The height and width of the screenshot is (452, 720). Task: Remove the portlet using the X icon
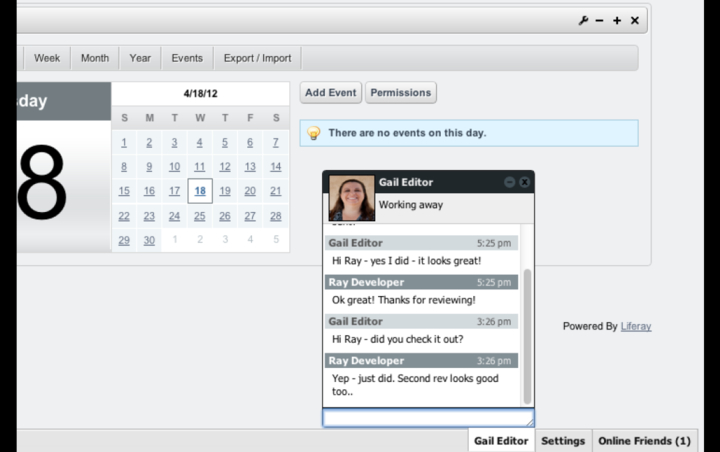634,20
